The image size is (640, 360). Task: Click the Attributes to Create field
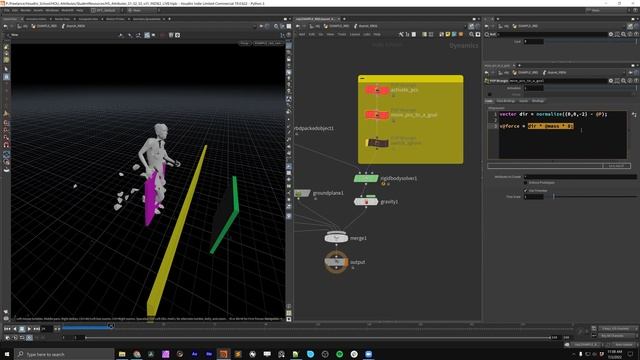tap(580, 177)
